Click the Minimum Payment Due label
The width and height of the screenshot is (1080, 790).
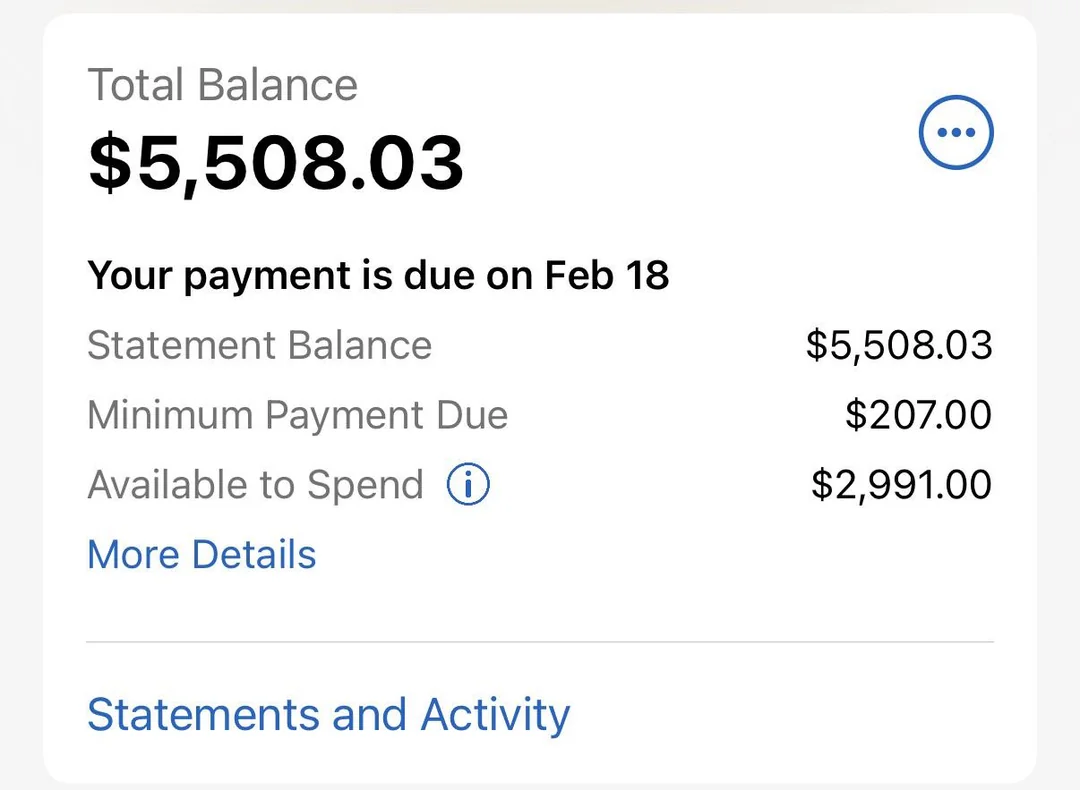[x=297, y=415]
